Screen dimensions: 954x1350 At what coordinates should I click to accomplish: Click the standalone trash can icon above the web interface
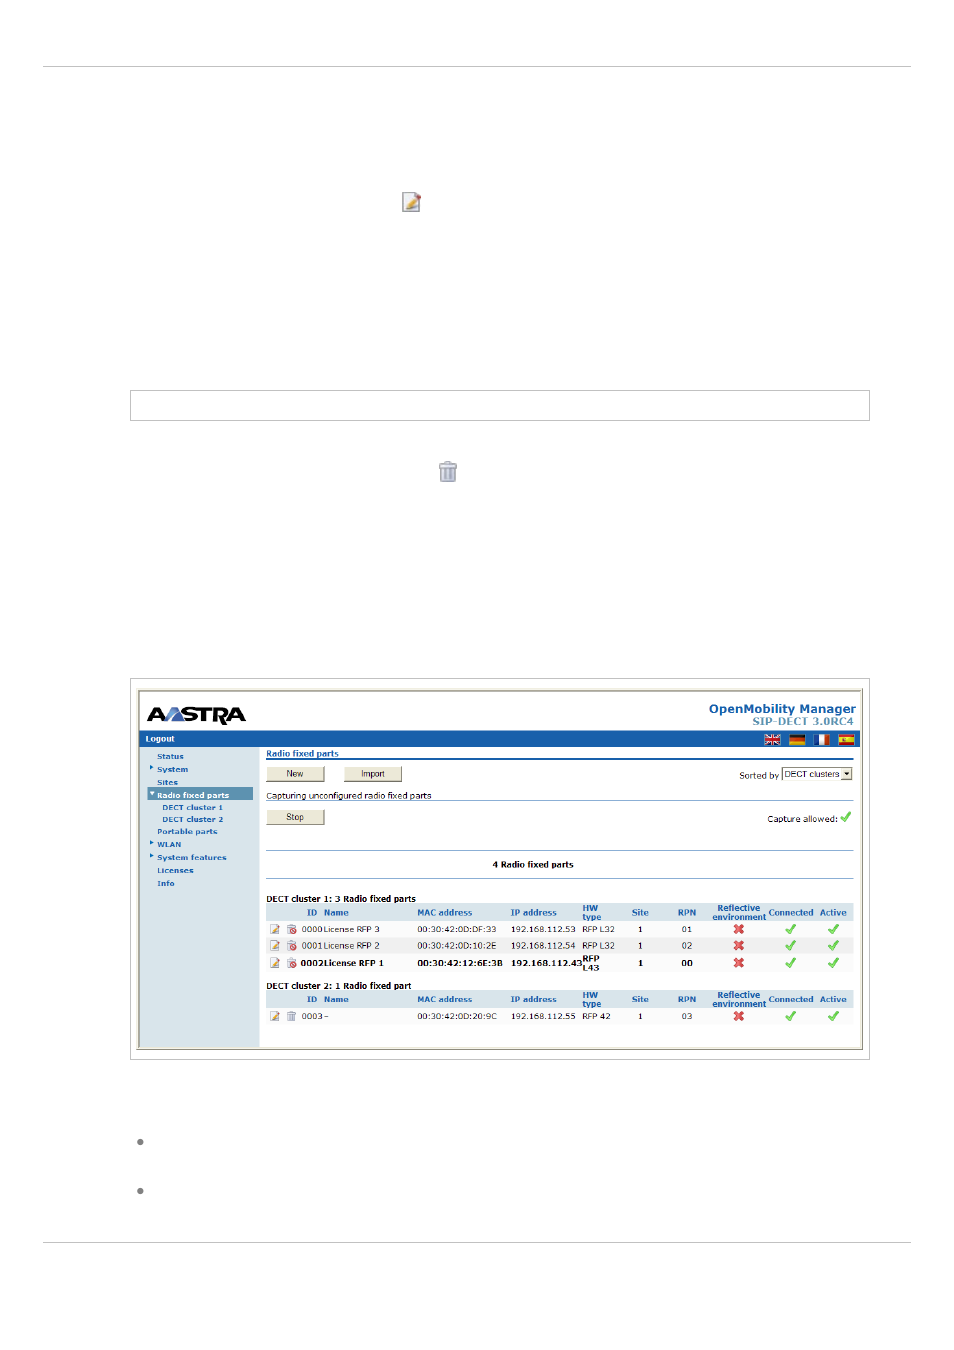pyautogui.click(x=448, y=471)
